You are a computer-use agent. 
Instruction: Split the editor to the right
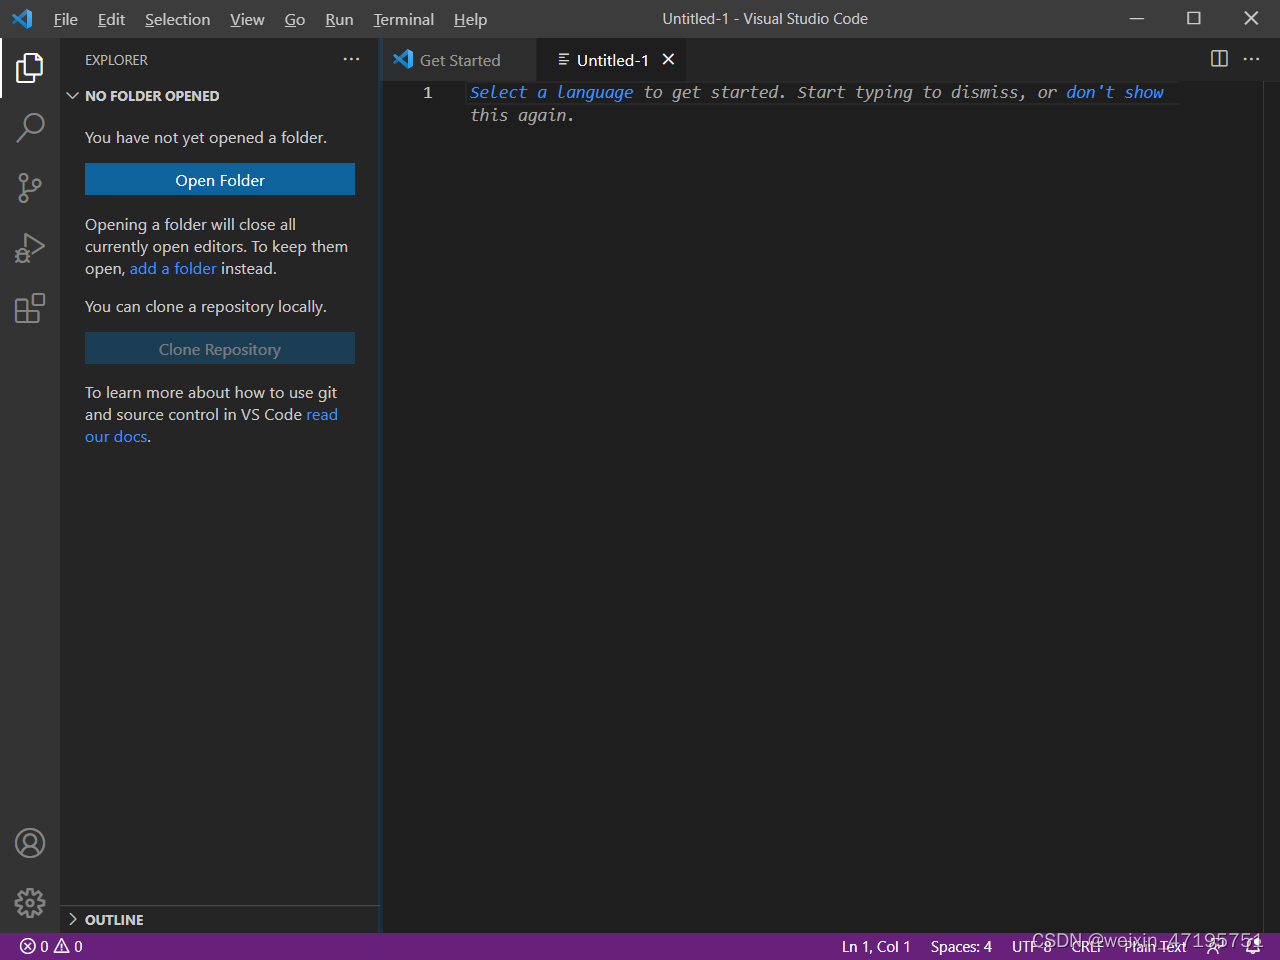point(1219,59)
